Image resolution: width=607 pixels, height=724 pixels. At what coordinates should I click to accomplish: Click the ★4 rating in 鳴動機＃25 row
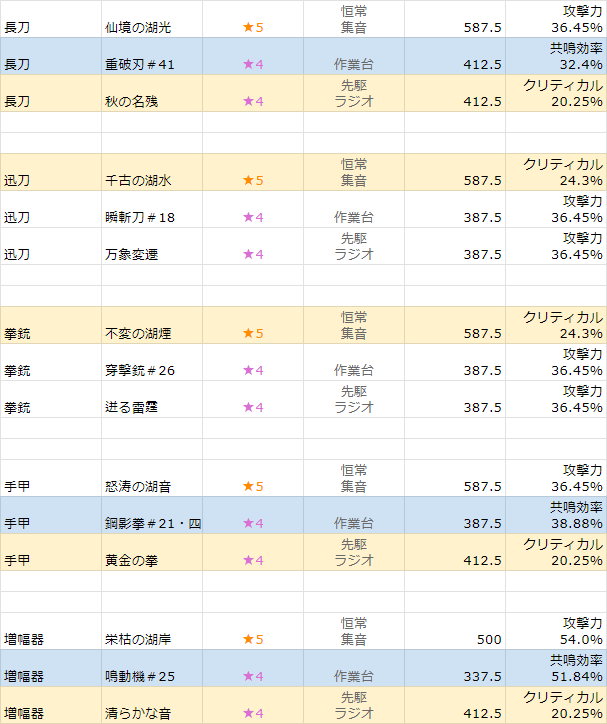253,676
